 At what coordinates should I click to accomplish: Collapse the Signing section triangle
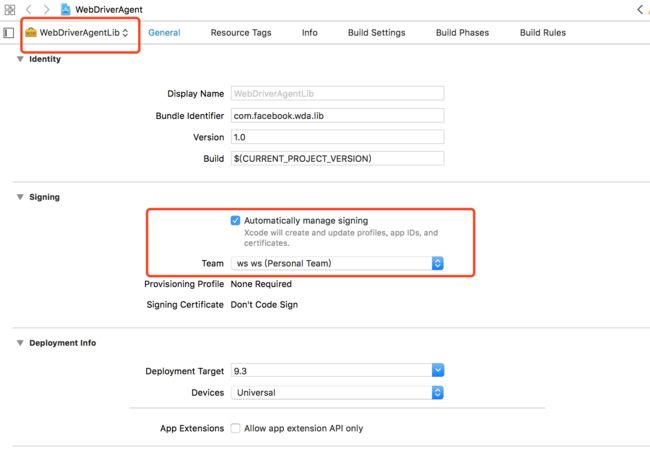tap(20, 197)
